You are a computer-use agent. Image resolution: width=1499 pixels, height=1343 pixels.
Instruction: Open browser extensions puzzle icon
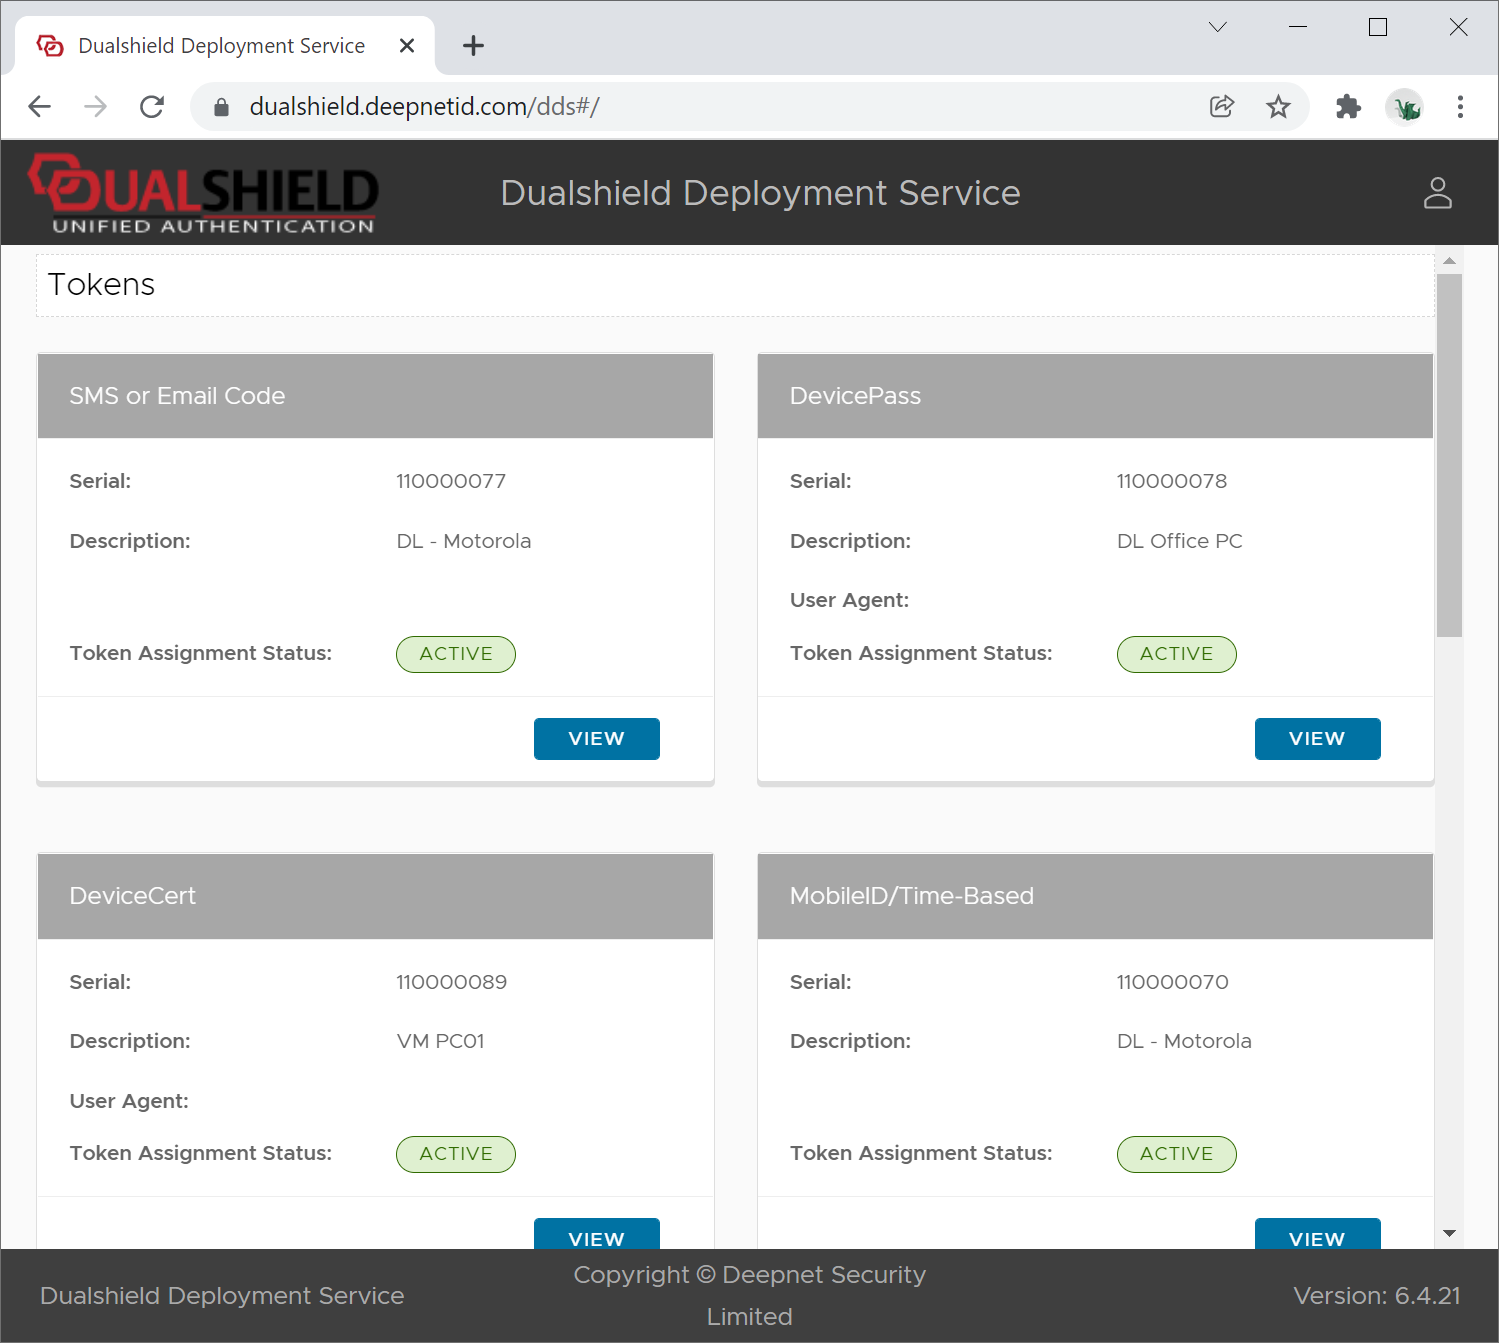point(1348,107)
